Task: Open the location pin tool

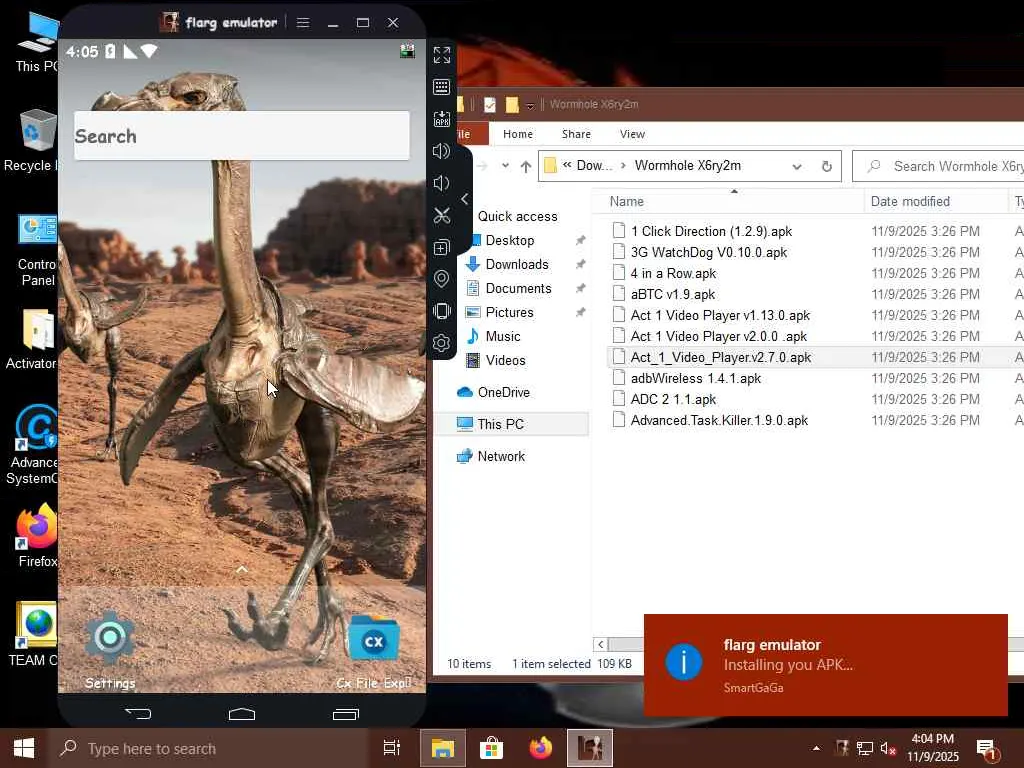Action: [441, 279]
